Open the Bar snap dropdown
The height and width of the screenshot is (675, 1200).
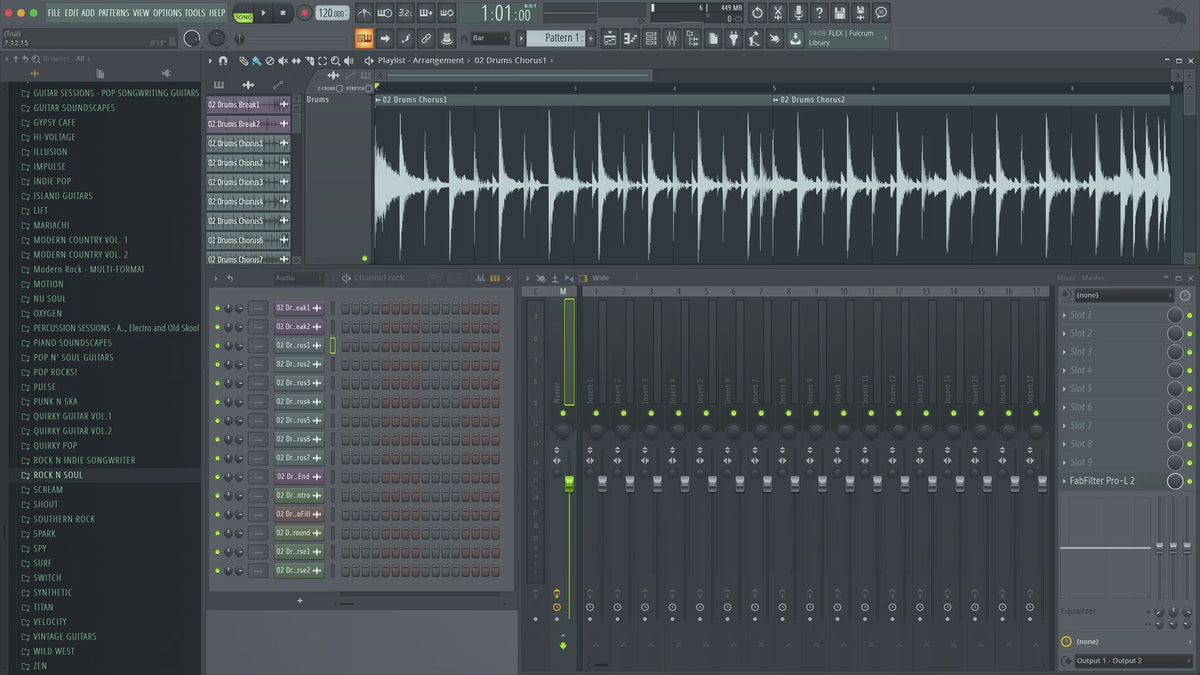coord(490,38)
